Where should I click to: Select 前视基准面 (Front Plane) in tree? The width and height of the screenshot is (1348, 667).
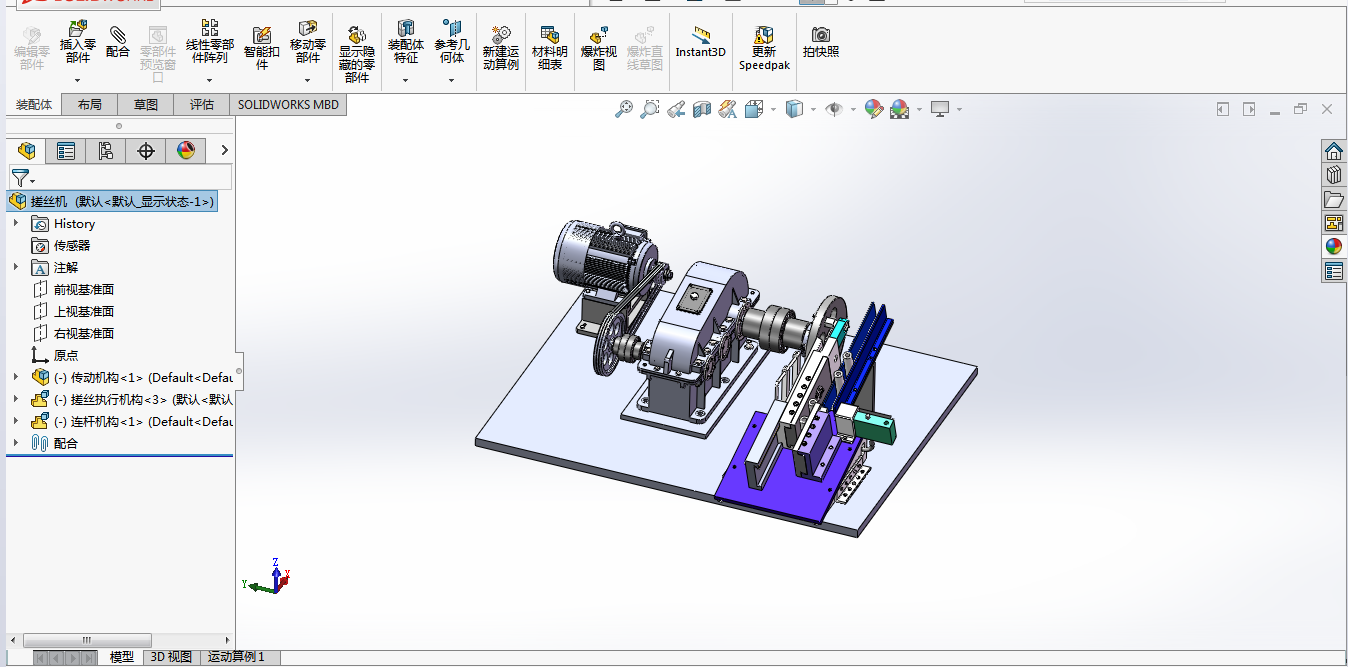[x=84, y=289]
